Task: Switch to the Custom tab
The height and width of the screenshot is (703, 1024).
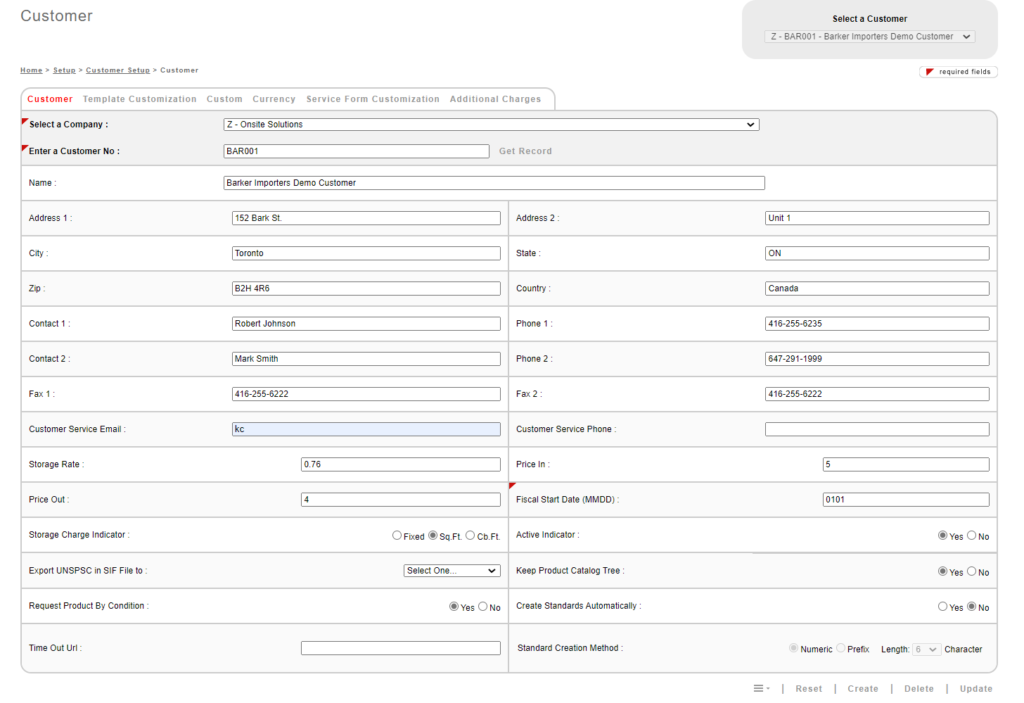Action: 225,99
